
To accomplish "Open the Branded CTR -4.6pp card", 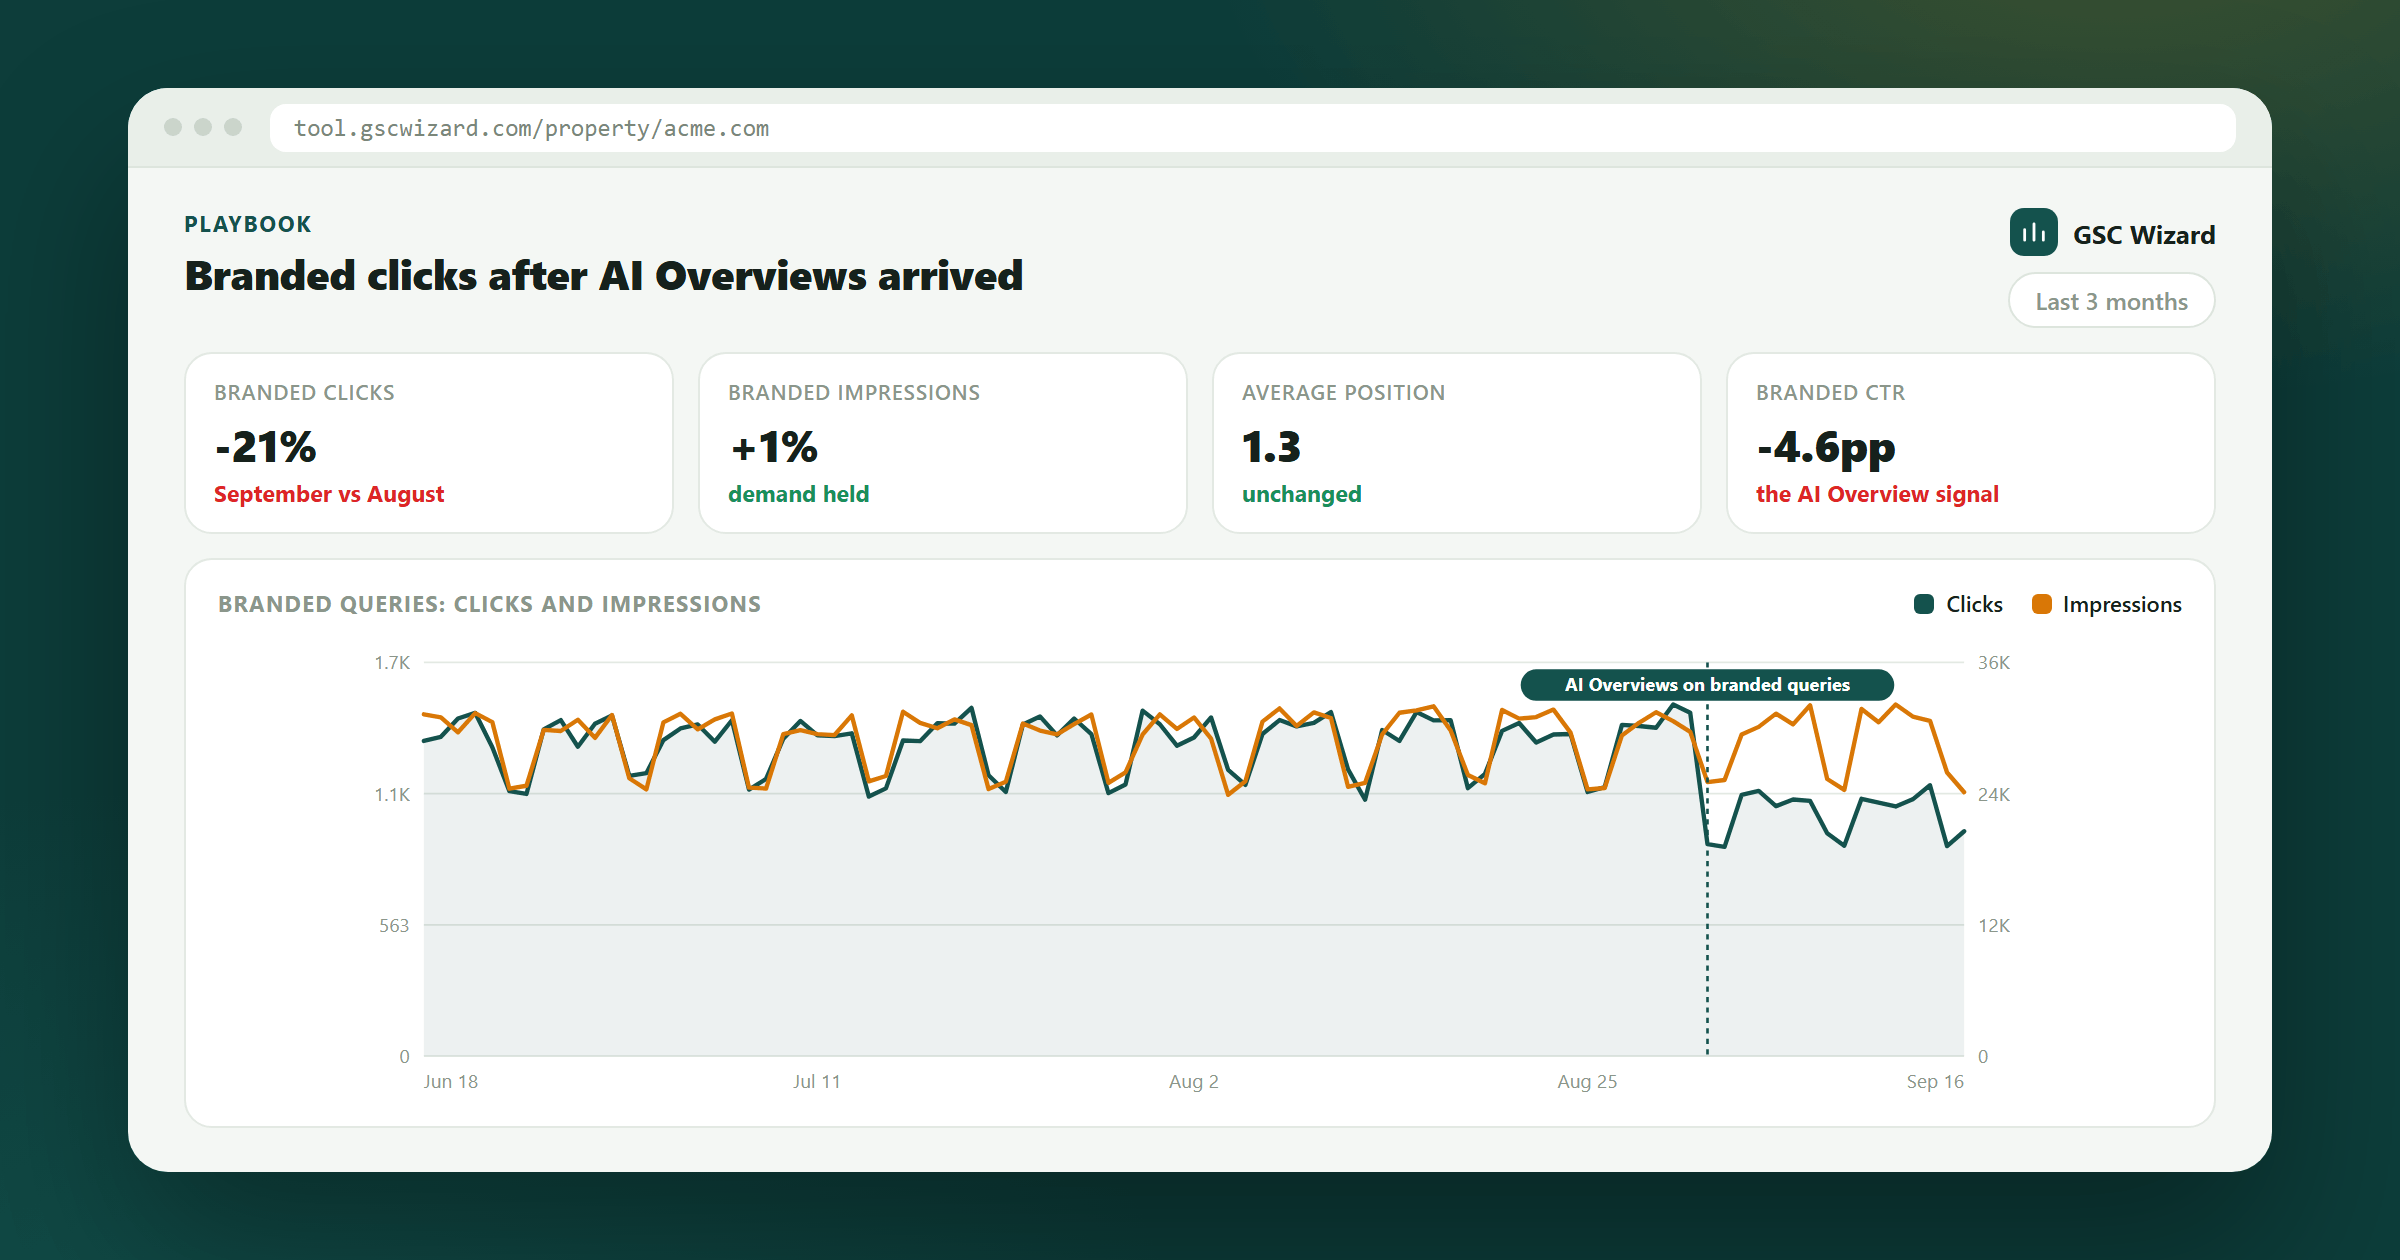I will (1971, 443).
